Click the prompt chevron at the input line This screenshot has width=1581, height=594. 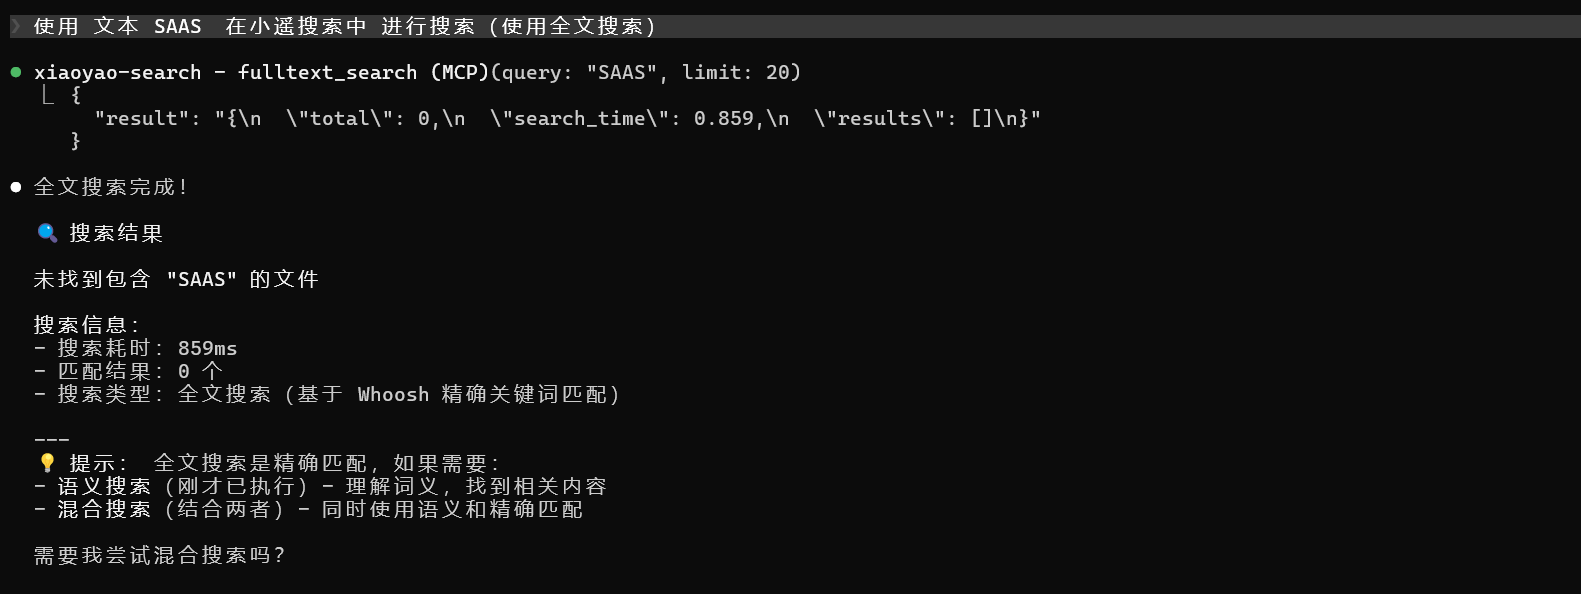[15, 26]
